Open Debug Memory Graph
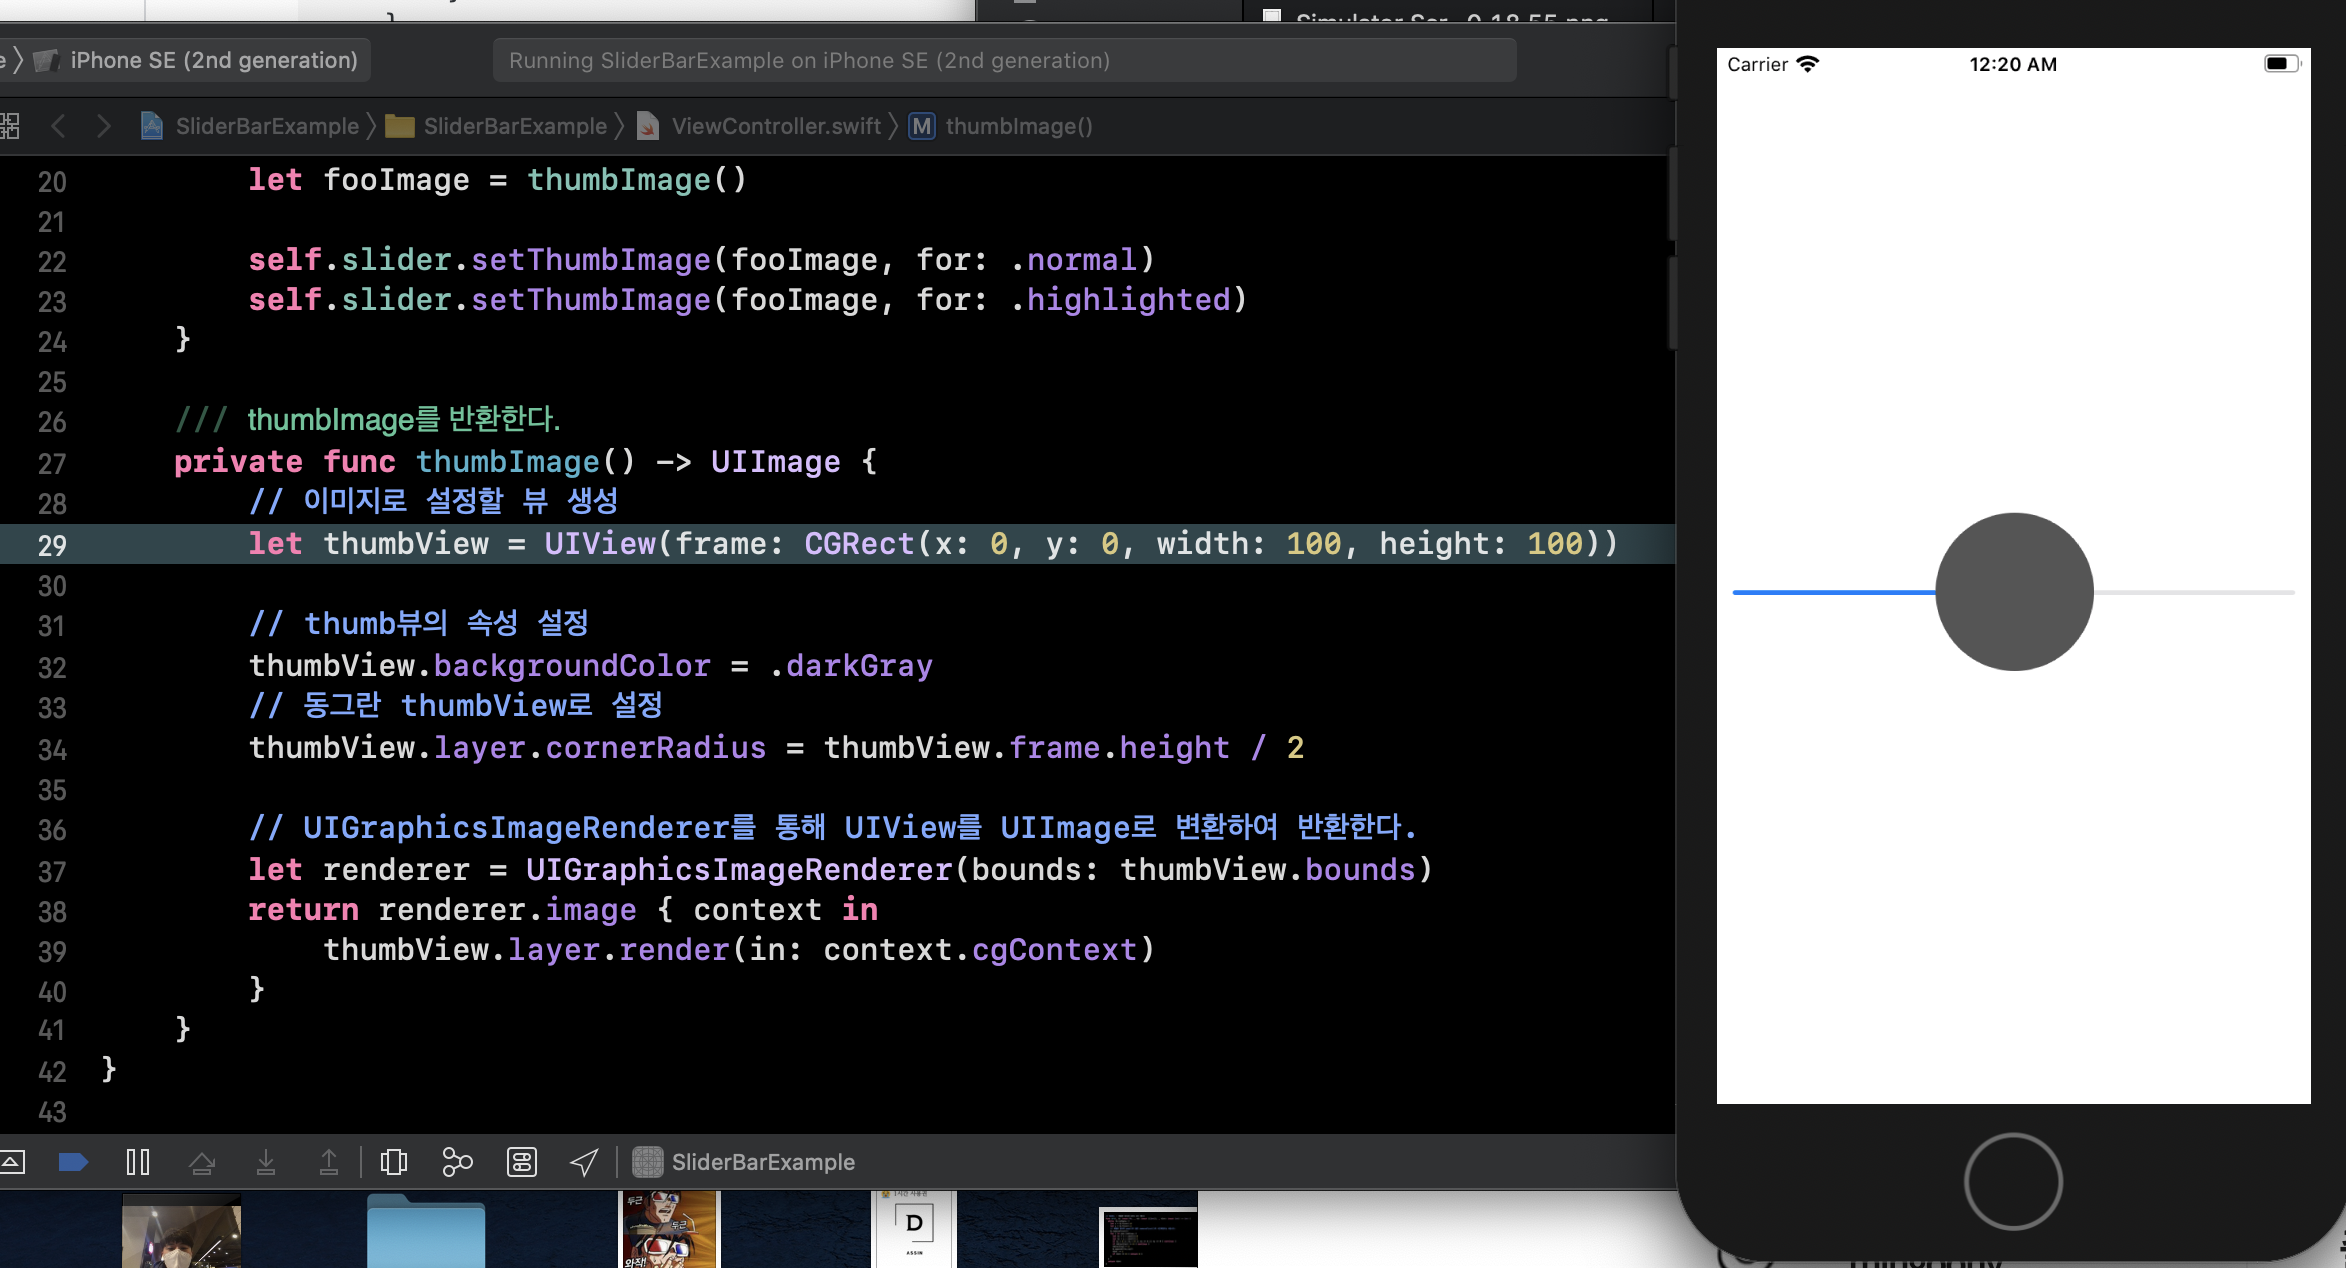This screenshot has width=2346, height=1268. coord(457,1162)
